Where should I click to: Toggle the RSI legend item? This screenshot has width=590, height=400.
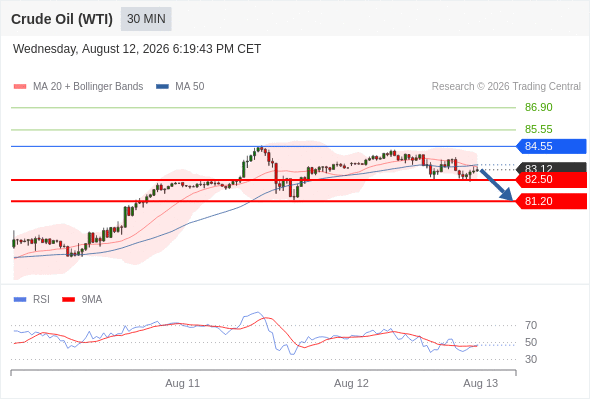32,300
